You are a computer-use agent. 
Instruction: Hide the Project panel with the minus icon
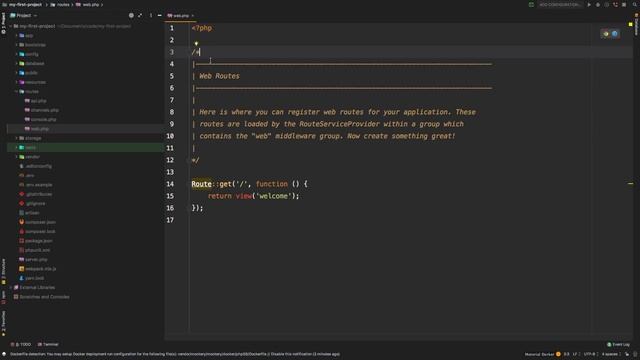coord(160,16)
